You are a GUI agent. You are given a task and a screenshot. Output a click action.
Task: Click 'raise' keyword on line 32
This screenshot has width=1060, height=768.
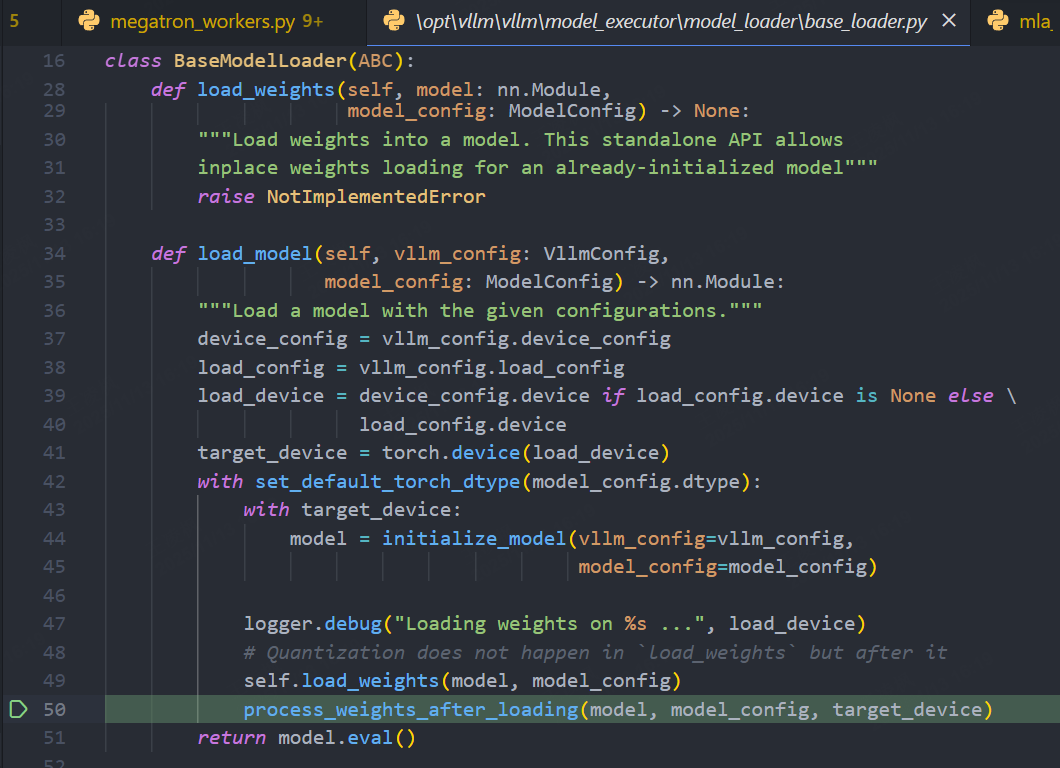226,197
